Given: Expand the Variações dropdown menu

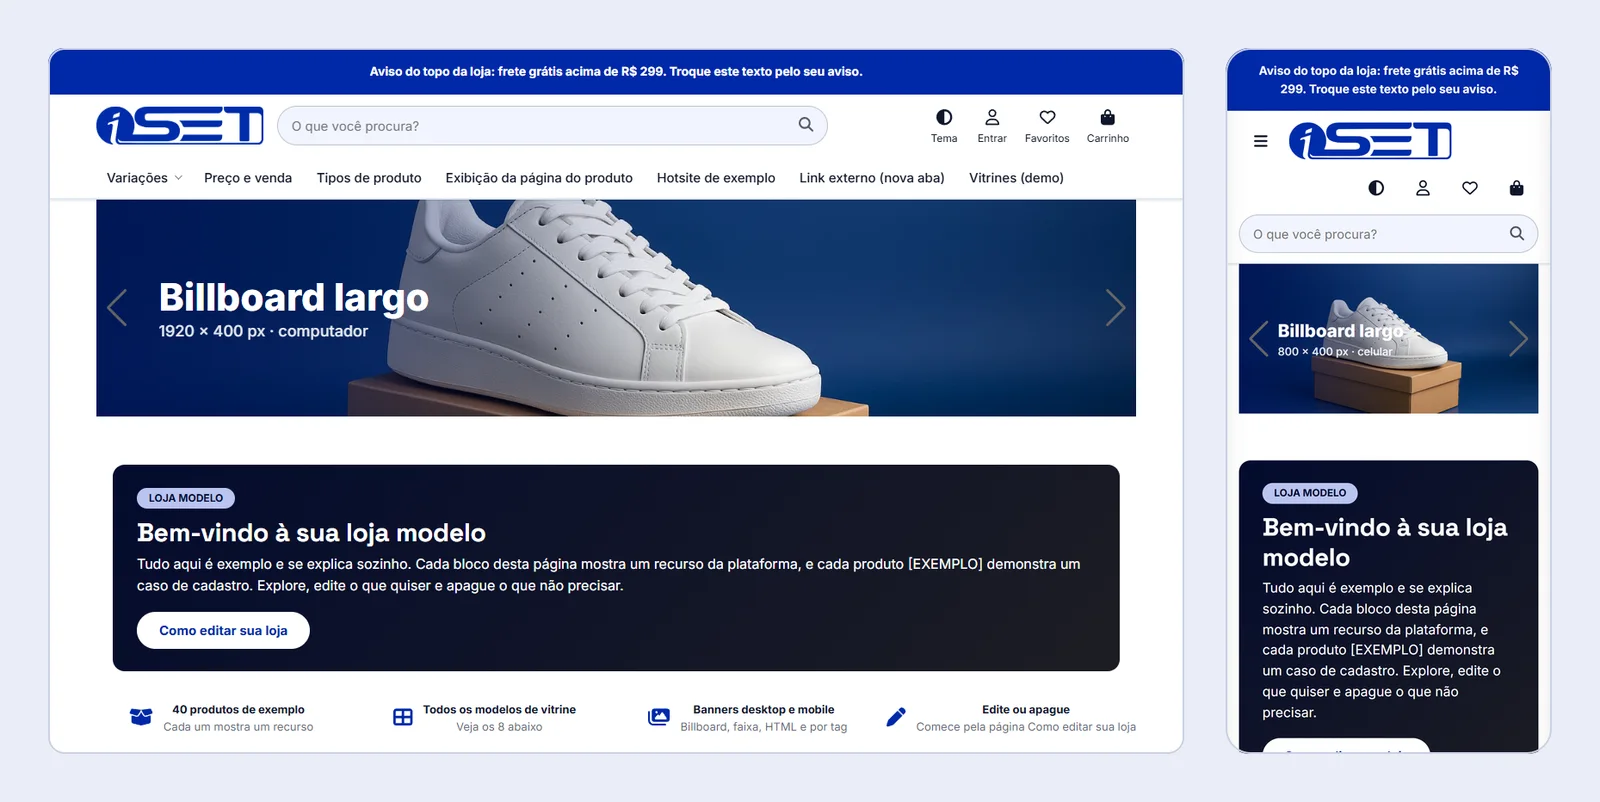Looking at the screenshot, I should (144, 178).
